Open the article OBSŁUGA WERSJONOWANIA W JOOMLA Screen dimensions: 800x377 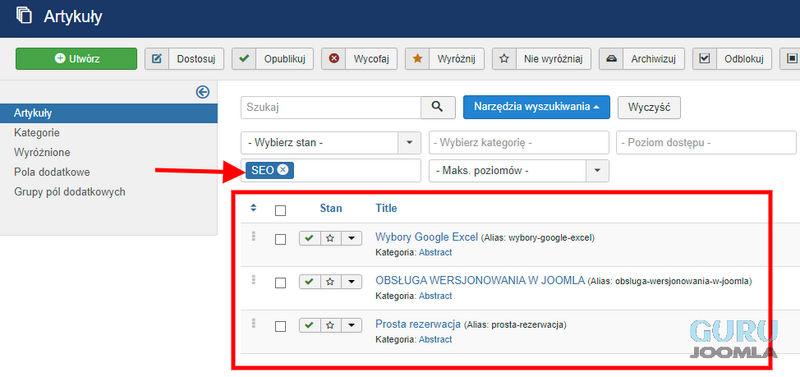480,281
